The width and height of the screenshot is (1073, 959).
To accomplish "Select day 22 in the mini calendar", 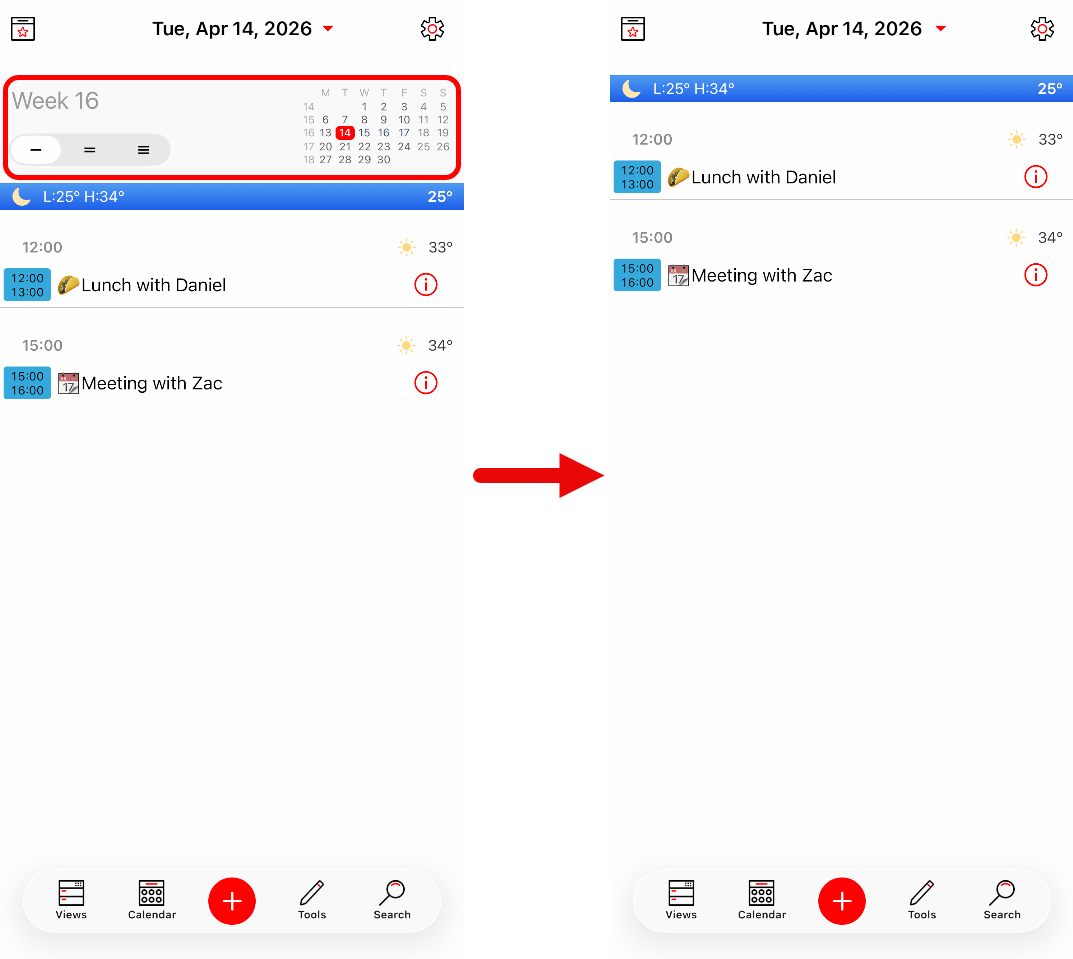I will coord(364,146).
